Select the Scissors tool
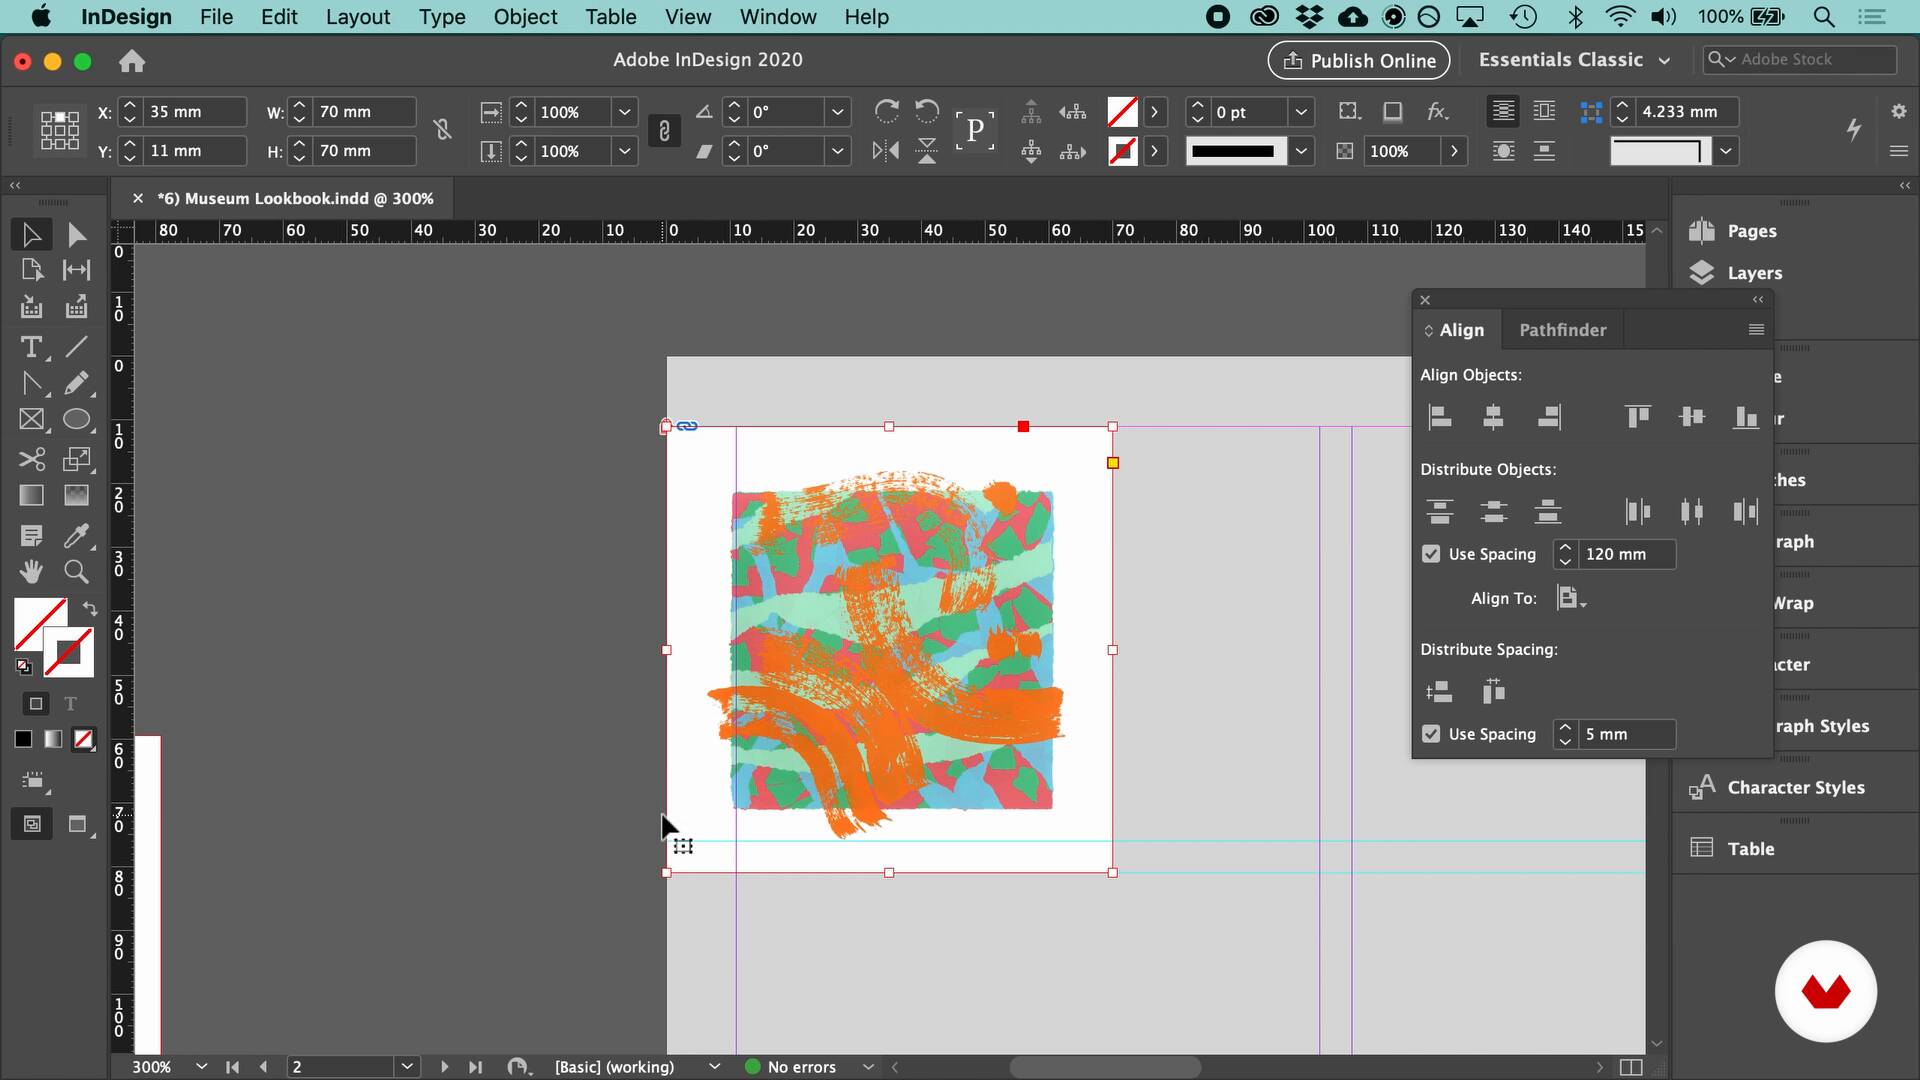The height and width of the screenshot is (1080, 1920). (x=31, y=459)
